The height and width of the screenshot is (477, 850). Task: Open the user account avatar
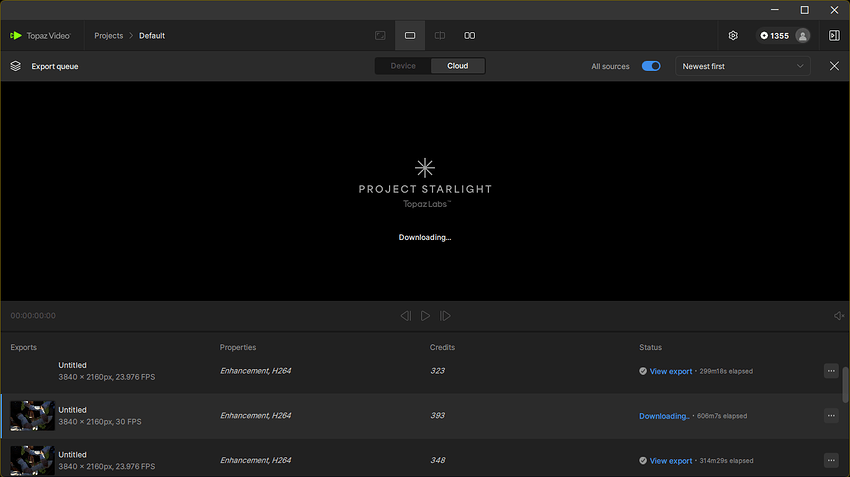803,36
